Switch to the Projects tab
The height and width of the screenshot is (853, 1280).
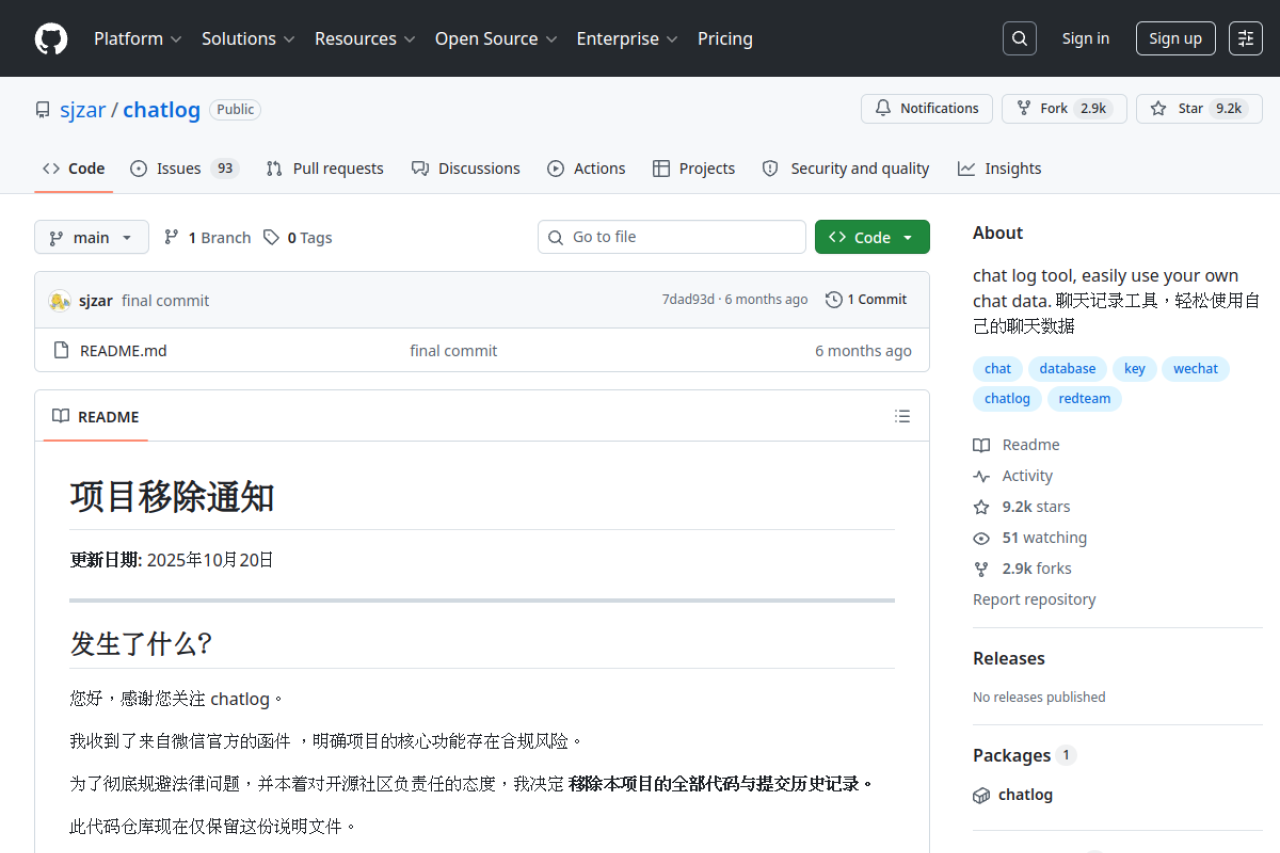tap(694, 169)
